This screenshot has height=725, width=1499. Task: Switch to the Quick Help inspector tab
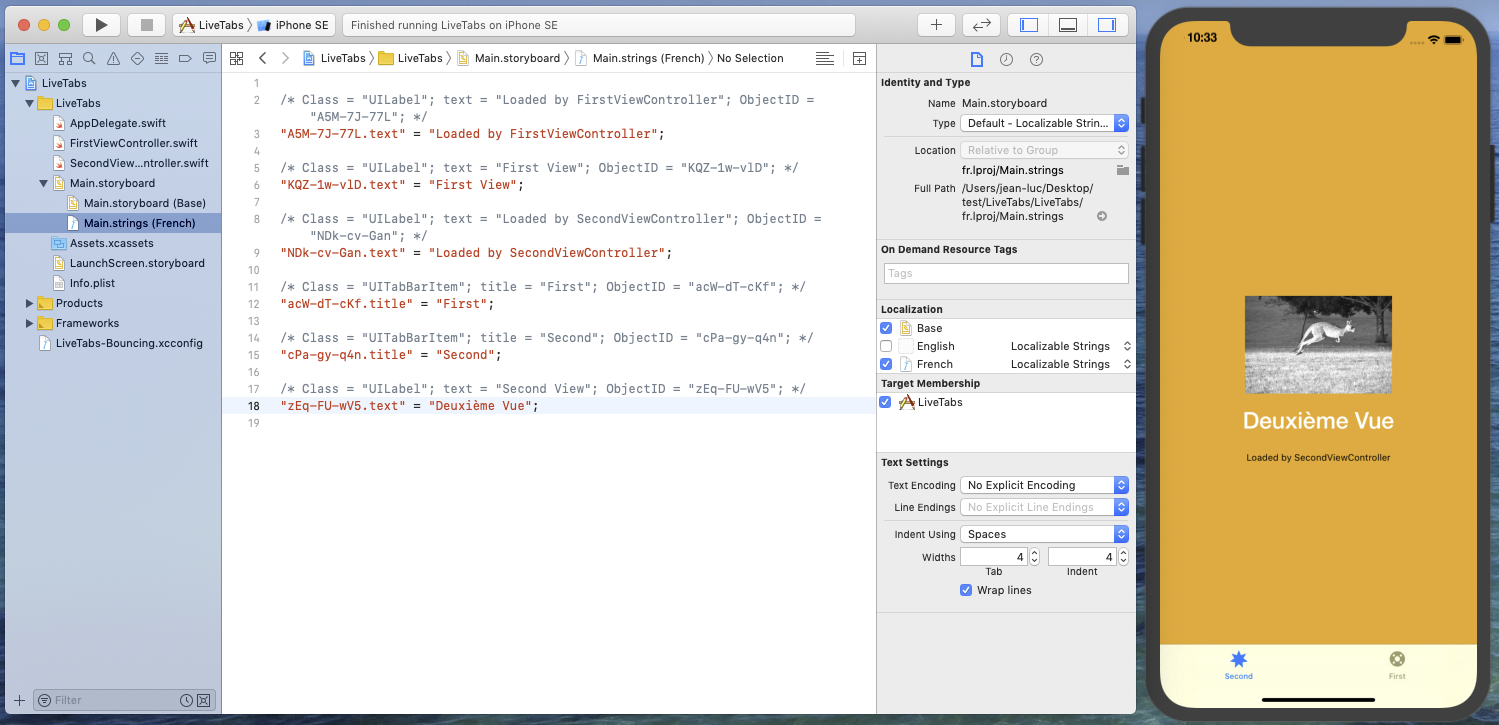pos(1036,60)
